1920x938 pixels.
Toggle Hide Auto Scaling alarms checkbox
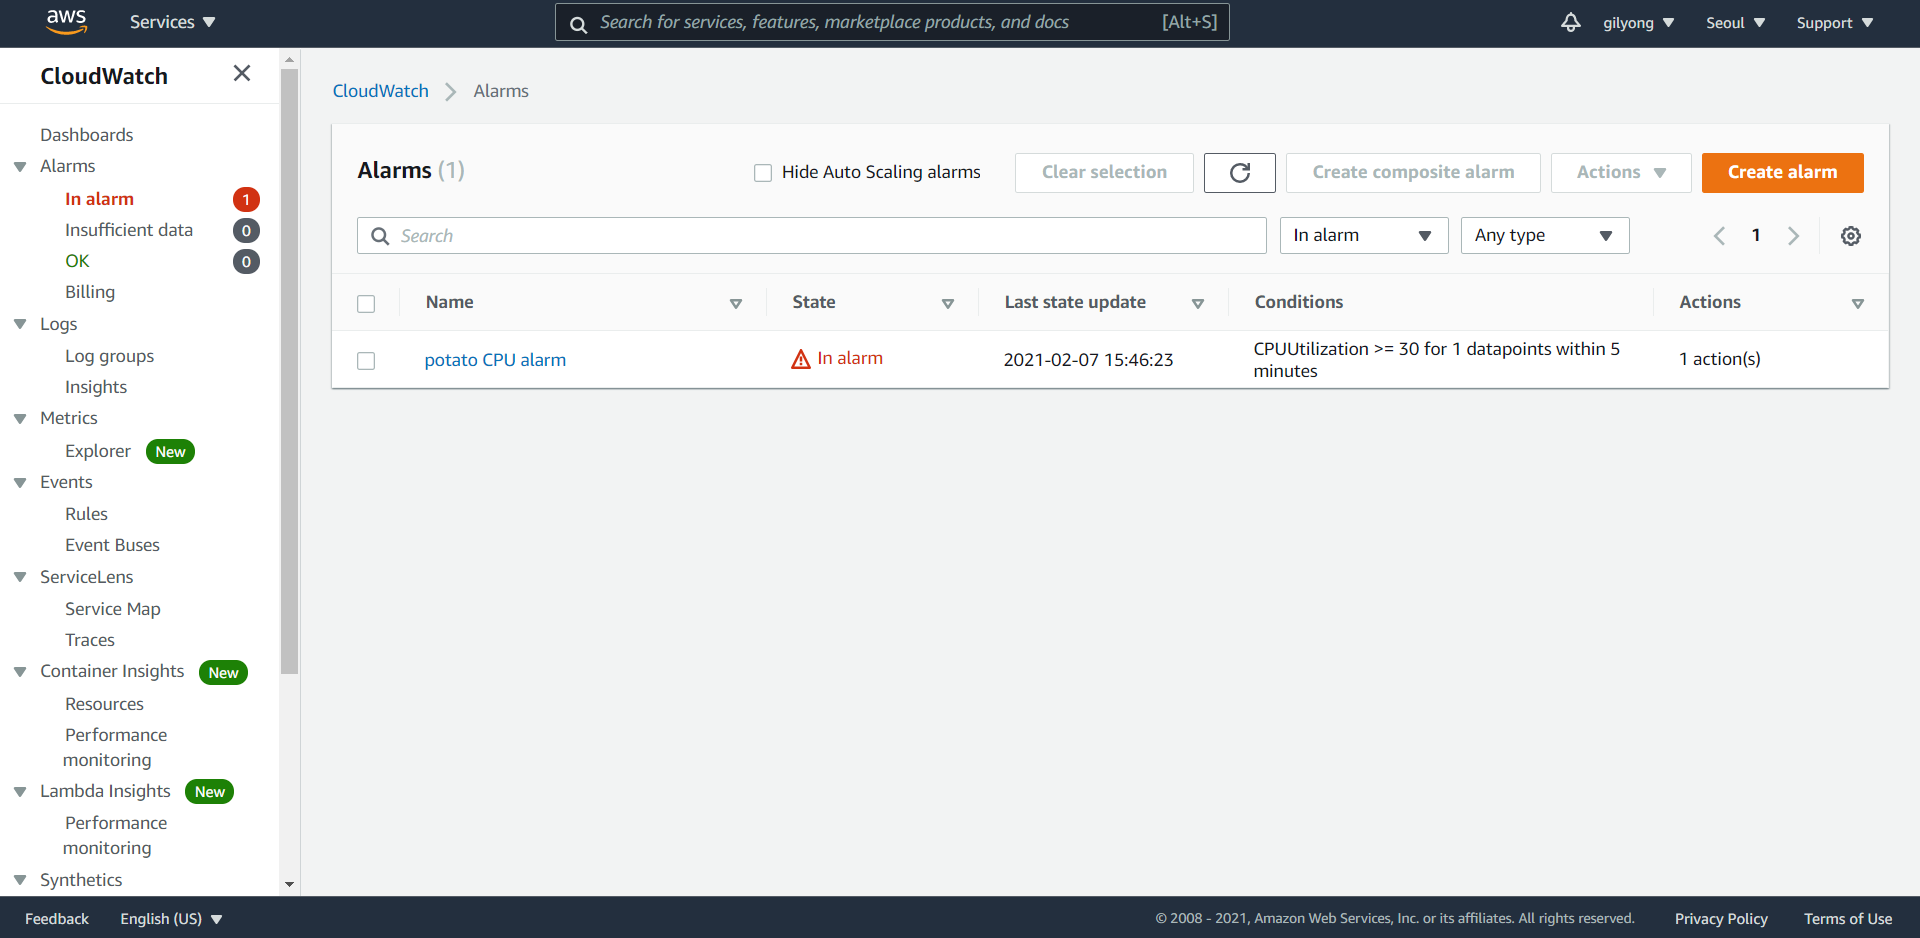click(763, 173)
